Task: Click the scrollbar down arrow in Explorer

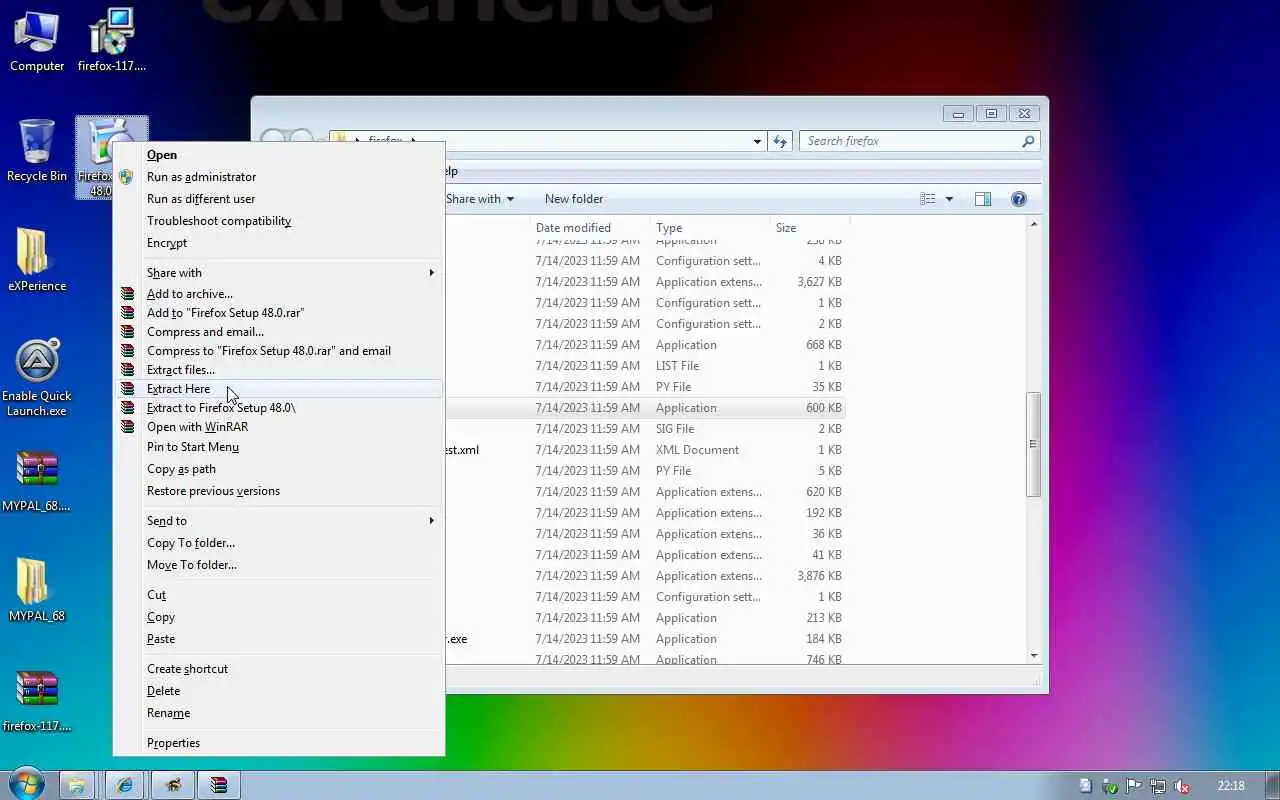Action: [x=1034, y=656]
